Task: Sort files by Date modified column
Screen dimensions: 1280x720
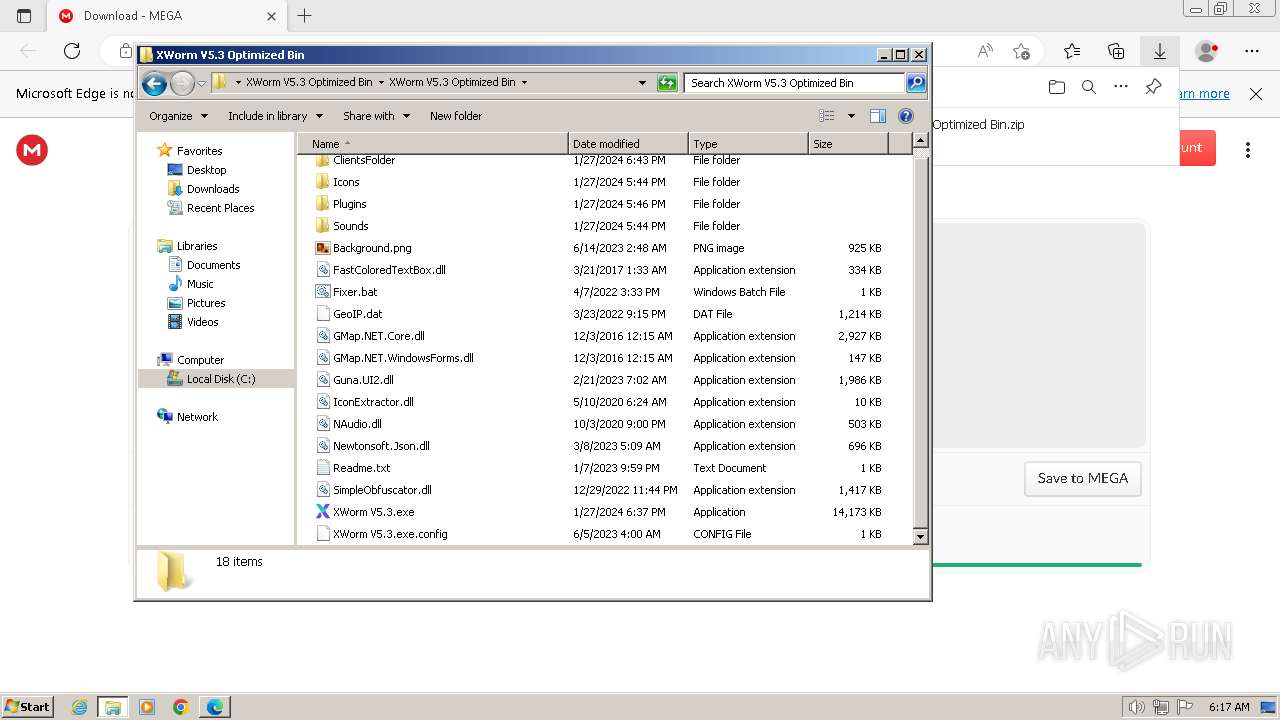Action: point(628,144)
